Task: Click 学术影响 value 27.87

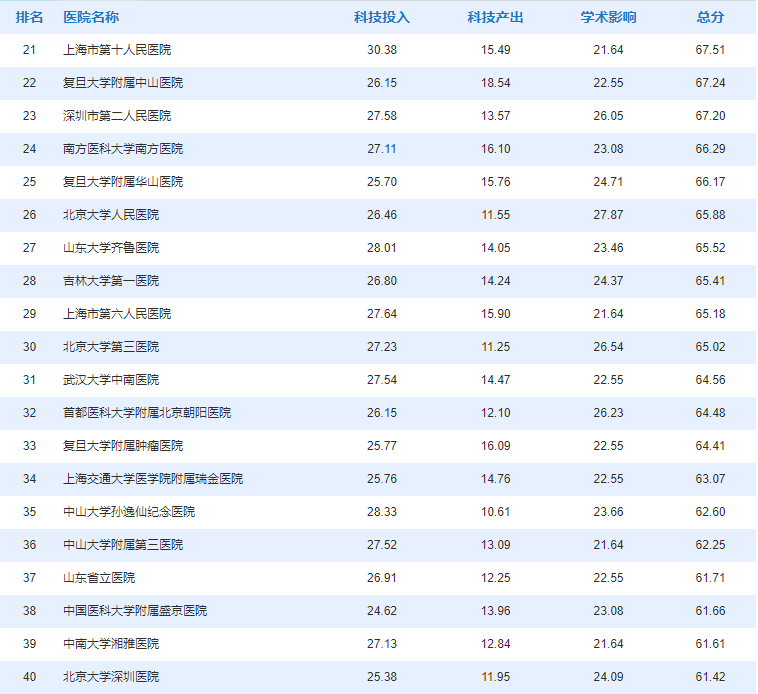Action: tap(609, 215)
